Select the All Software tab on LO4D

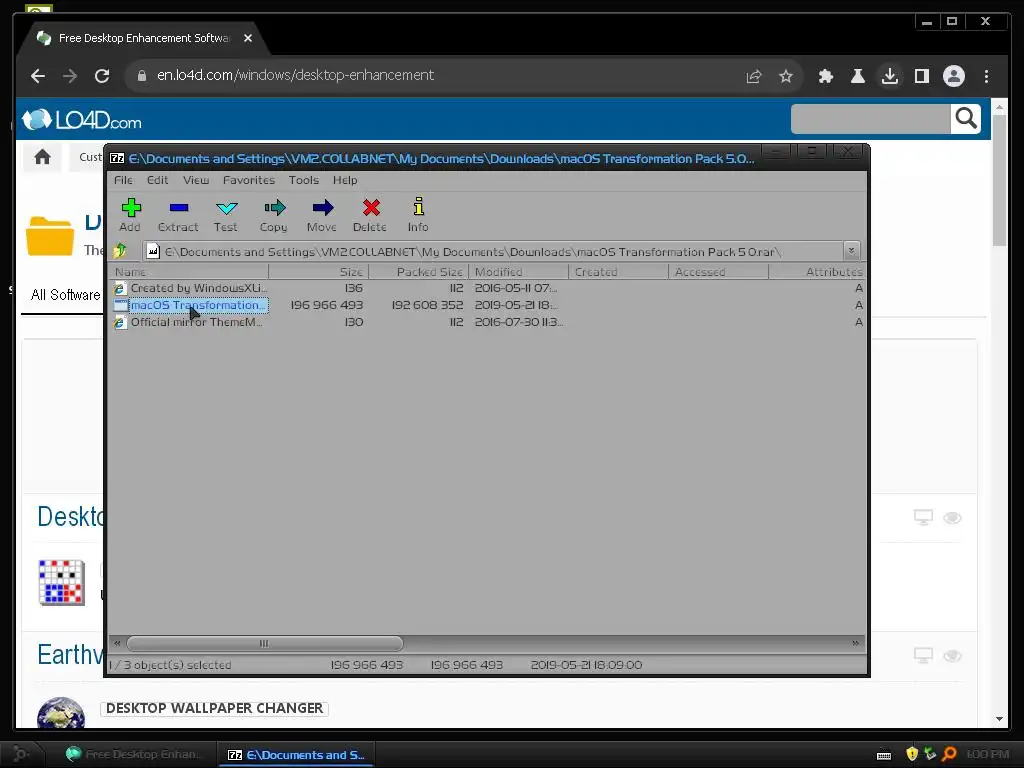click(x=65, y=295)
